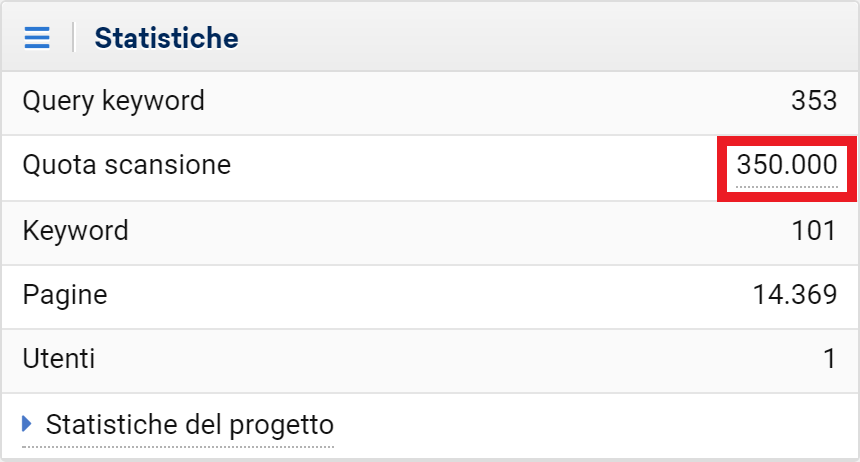860x462 pixels.
Task: Select the Query keyword label
Action: point(113,101)
